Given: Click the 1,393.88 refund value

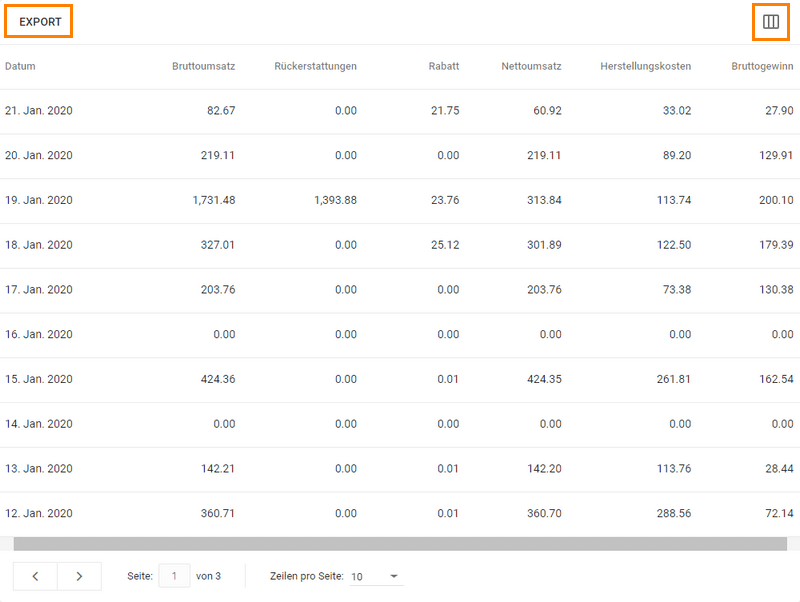Looking at the screenshot, I should click(x=328, y=200).
